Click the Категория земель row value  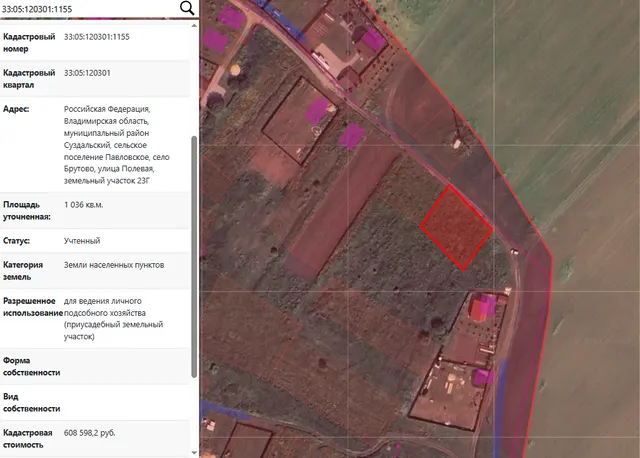[114, 265]
